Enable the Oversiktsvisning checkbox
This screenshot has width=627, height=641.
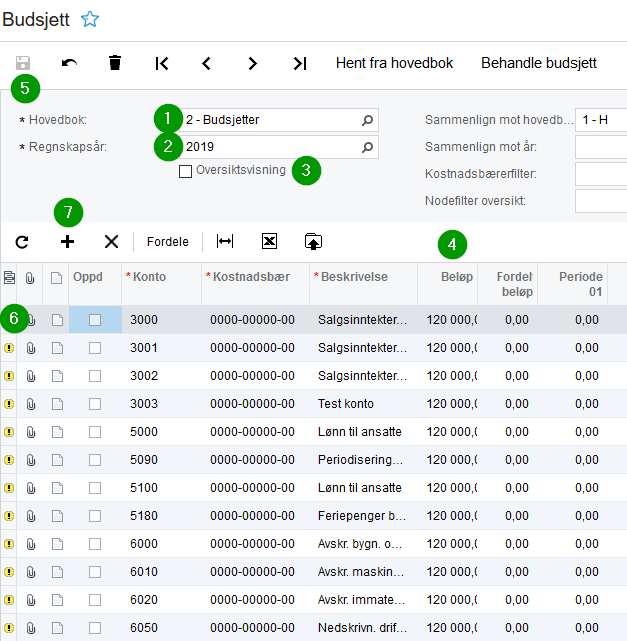tap(185, 171)
